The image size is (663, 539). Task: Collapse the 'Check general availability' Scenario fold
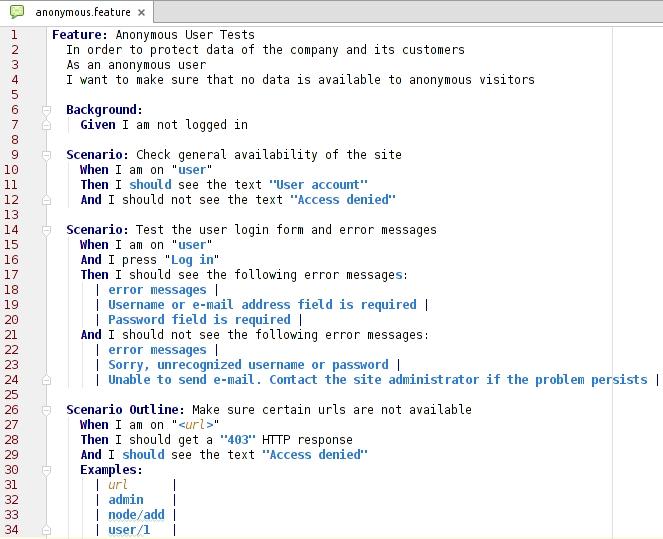click(46, 155)
